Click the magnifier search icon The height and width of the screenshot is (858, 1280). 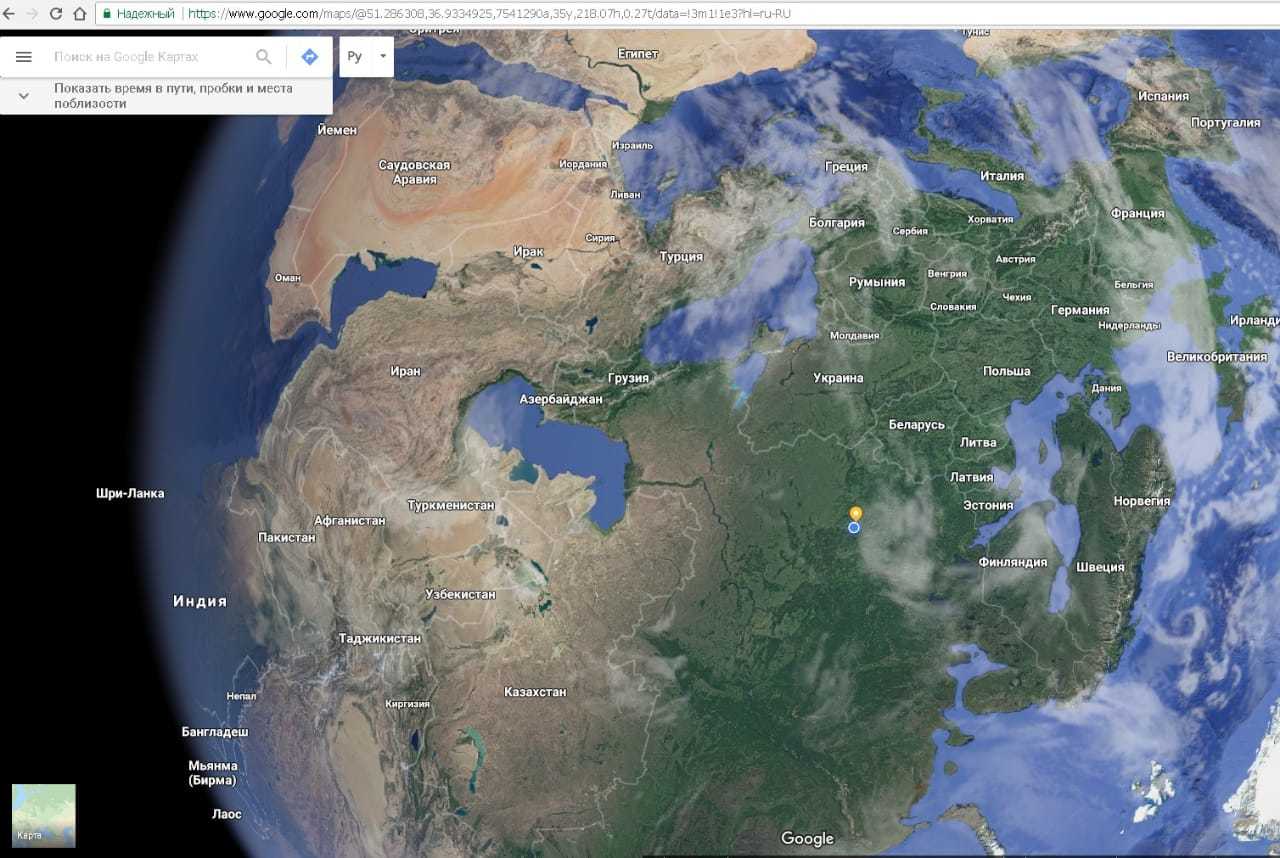(x=264, y=57)
